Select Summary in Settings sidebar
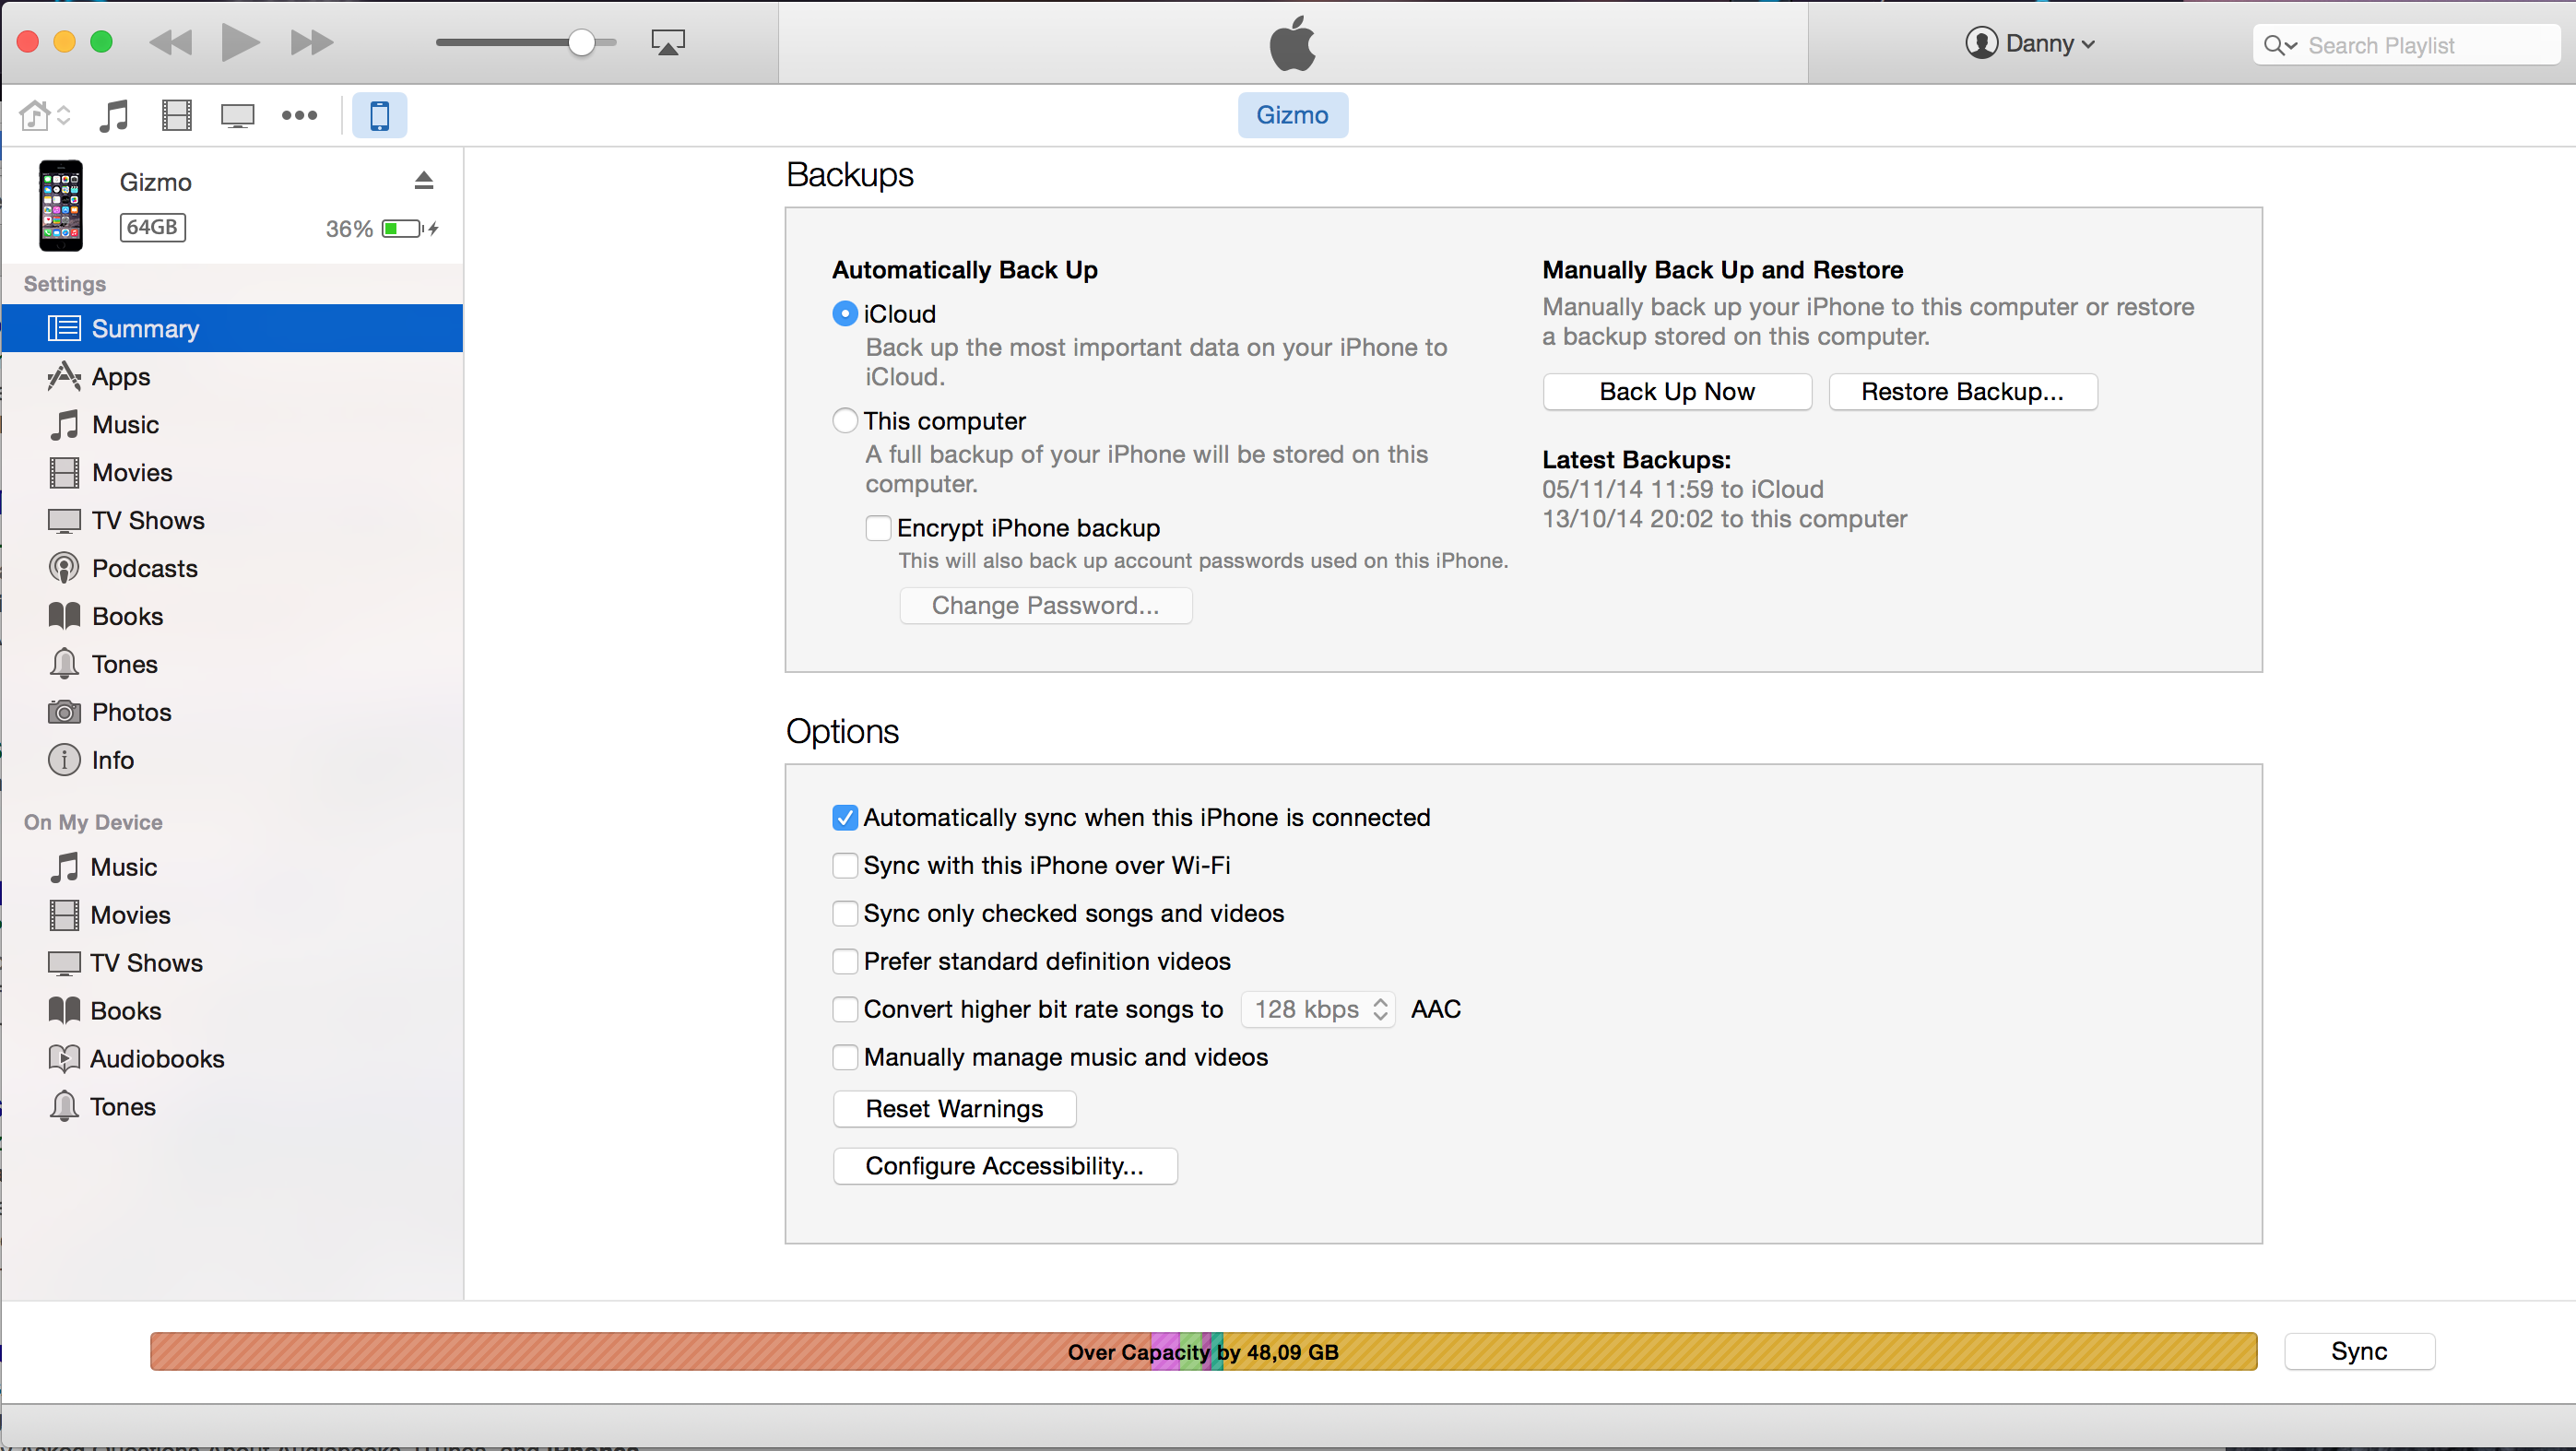 (x=232, y=328)
